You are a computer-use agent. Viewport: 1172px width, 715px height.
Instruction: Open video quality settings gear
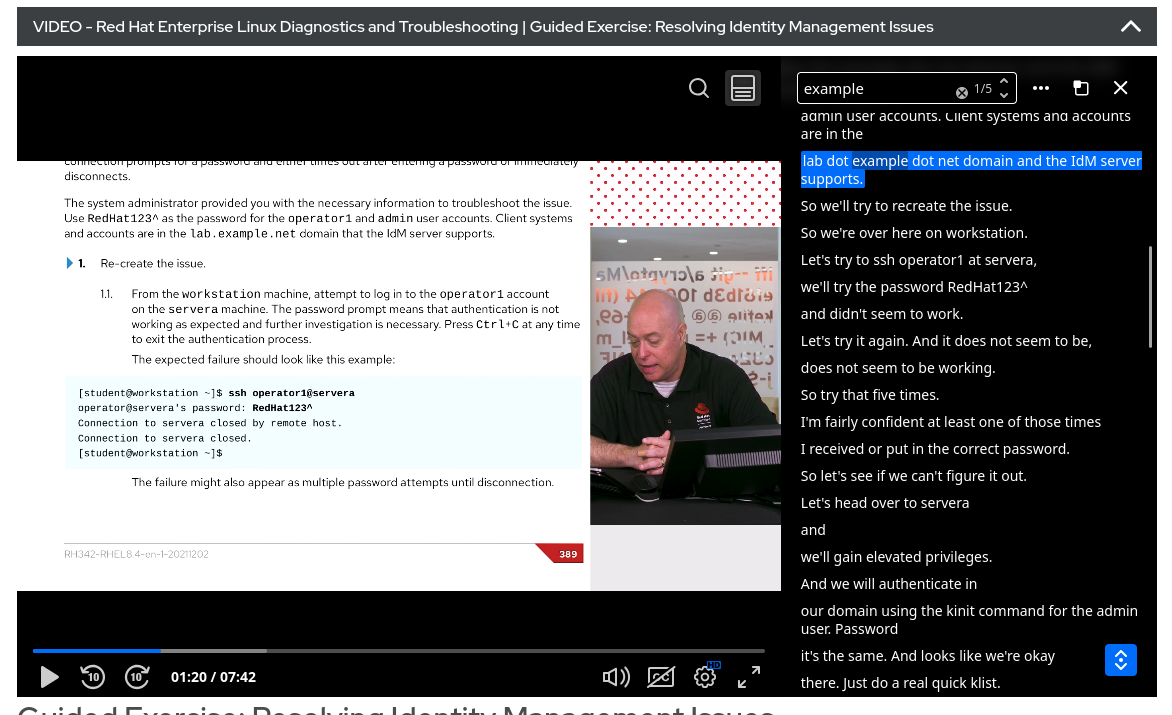[705, 677]
